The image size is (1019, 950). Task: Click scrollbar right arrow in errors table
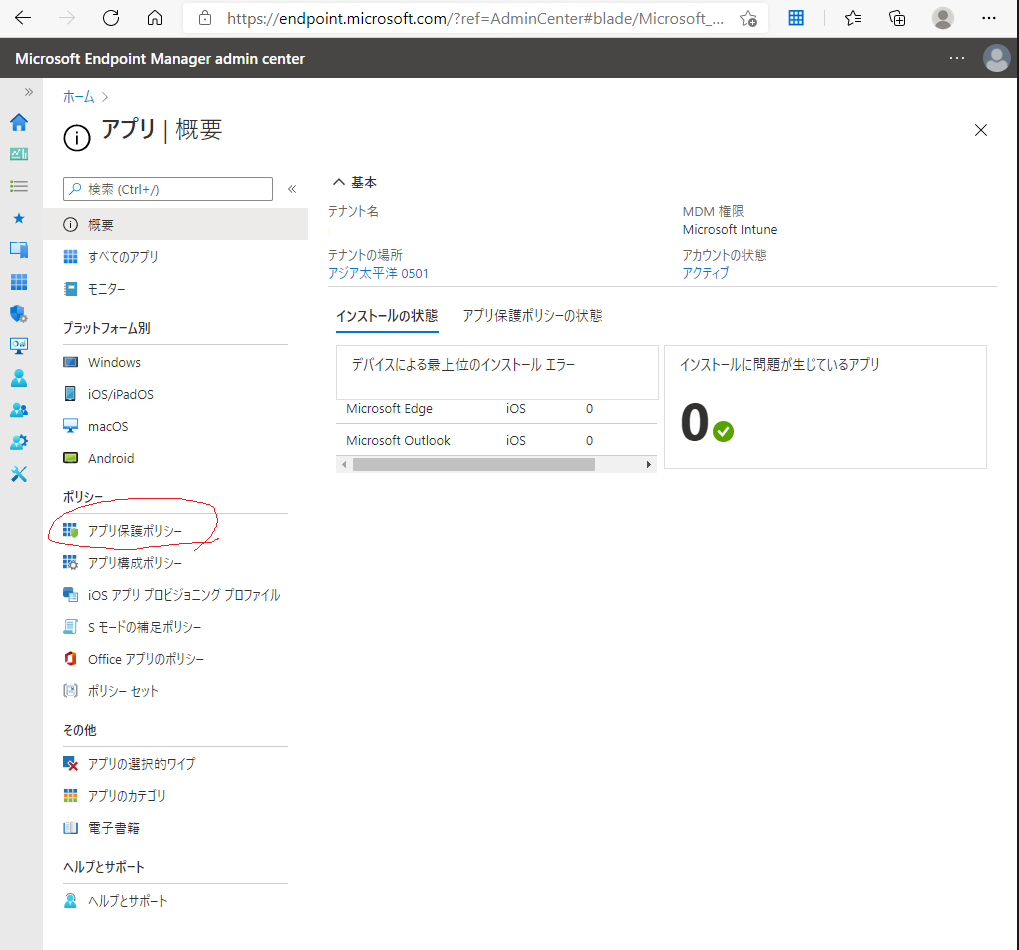649,465
